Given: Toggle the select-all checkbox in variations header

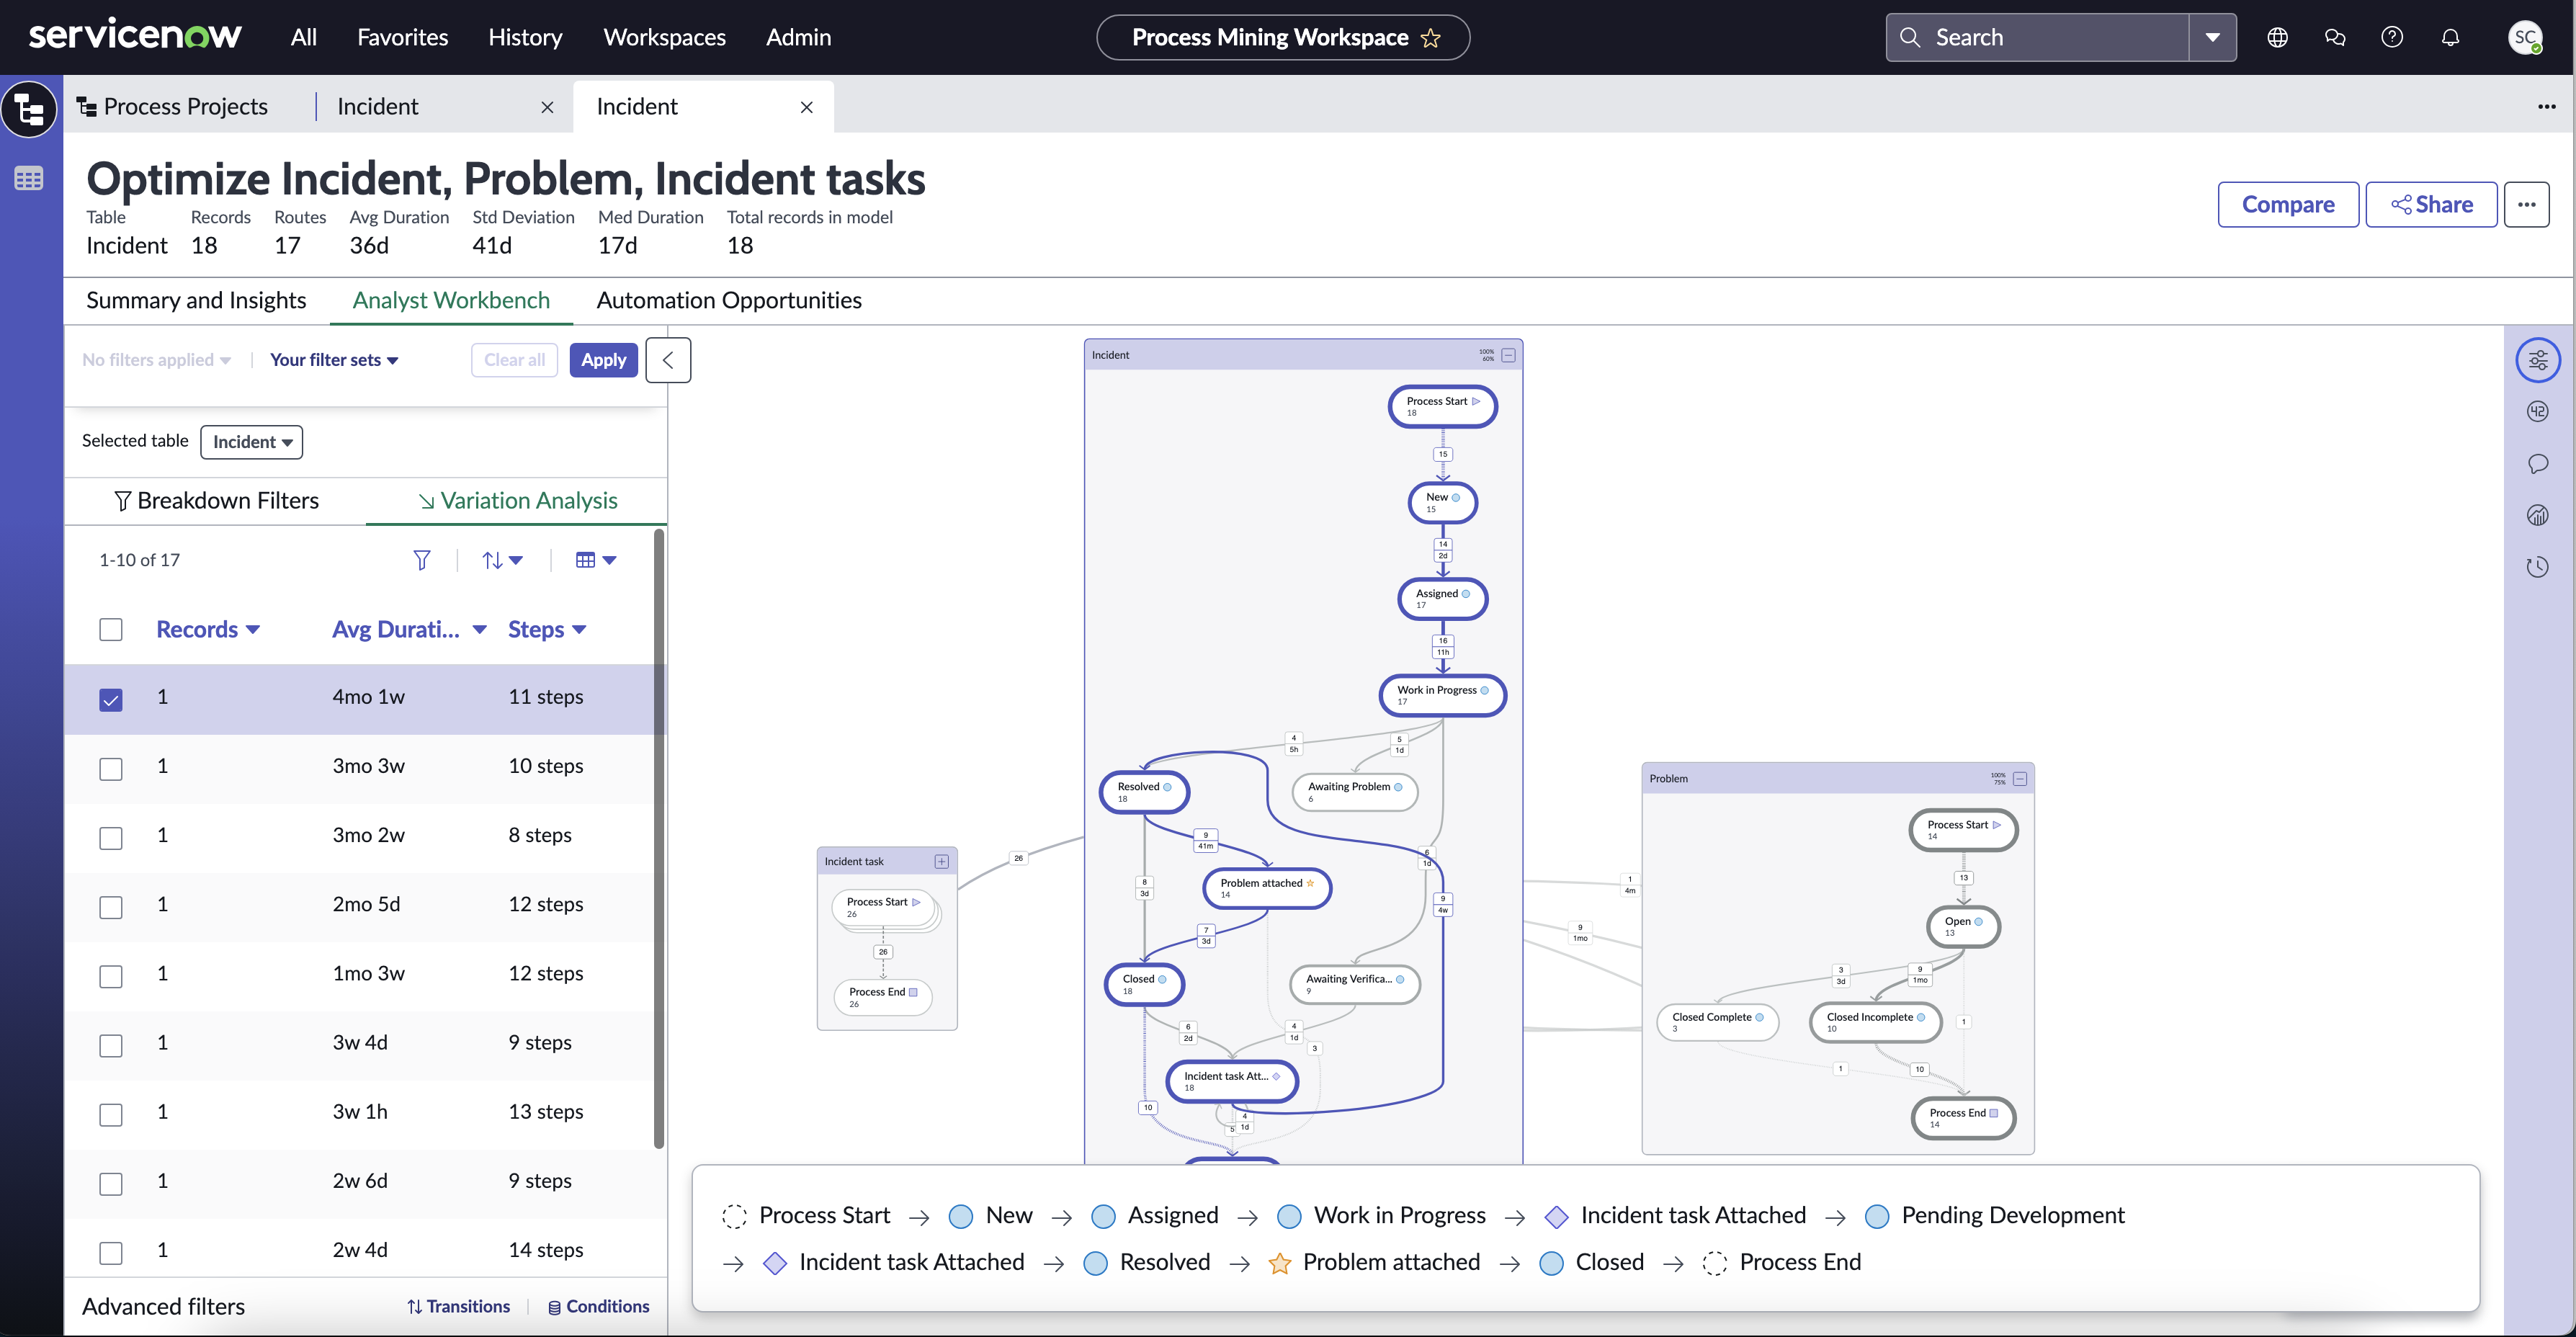Looking at the screenshot, I should [x=111, y=630].
